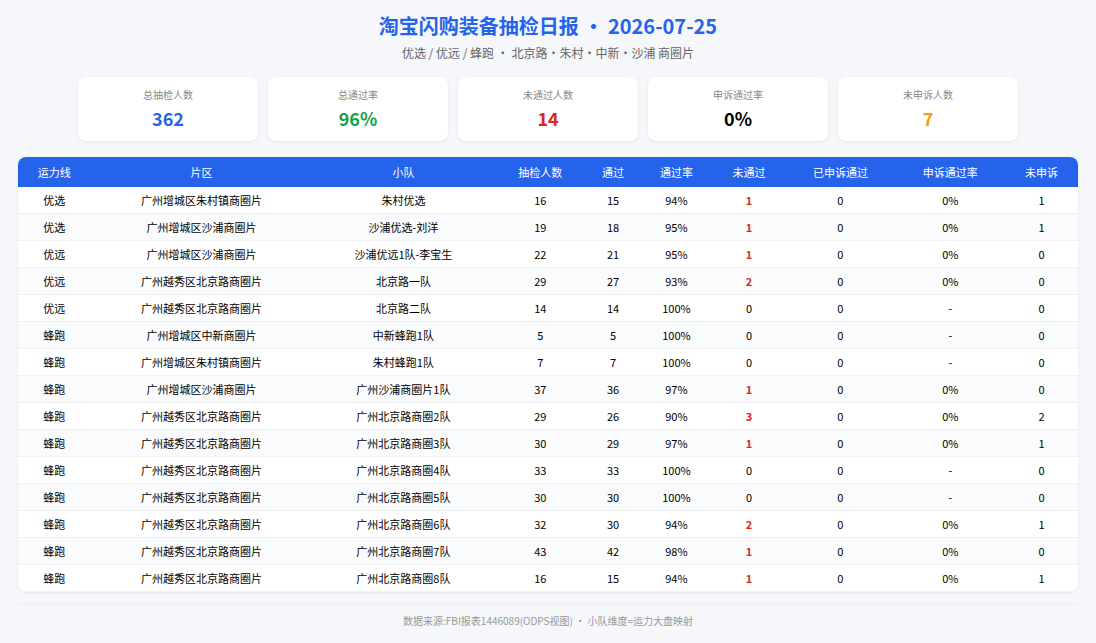Screen dimensions: 1096x643
Task: Select the 朱村蜂跑1队 team cell
Action: click(x=403, y=363)
